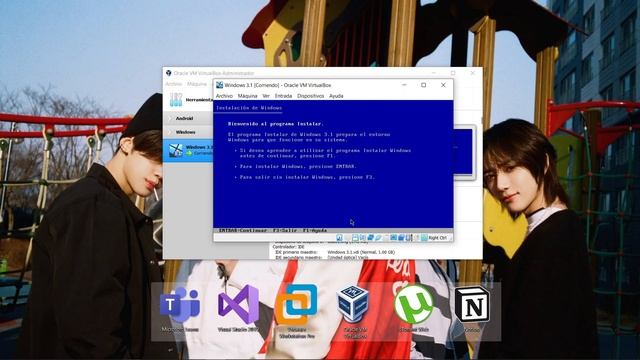Select Herramientas tools icon in VirtualBox manager

click(x=176, y=100)
